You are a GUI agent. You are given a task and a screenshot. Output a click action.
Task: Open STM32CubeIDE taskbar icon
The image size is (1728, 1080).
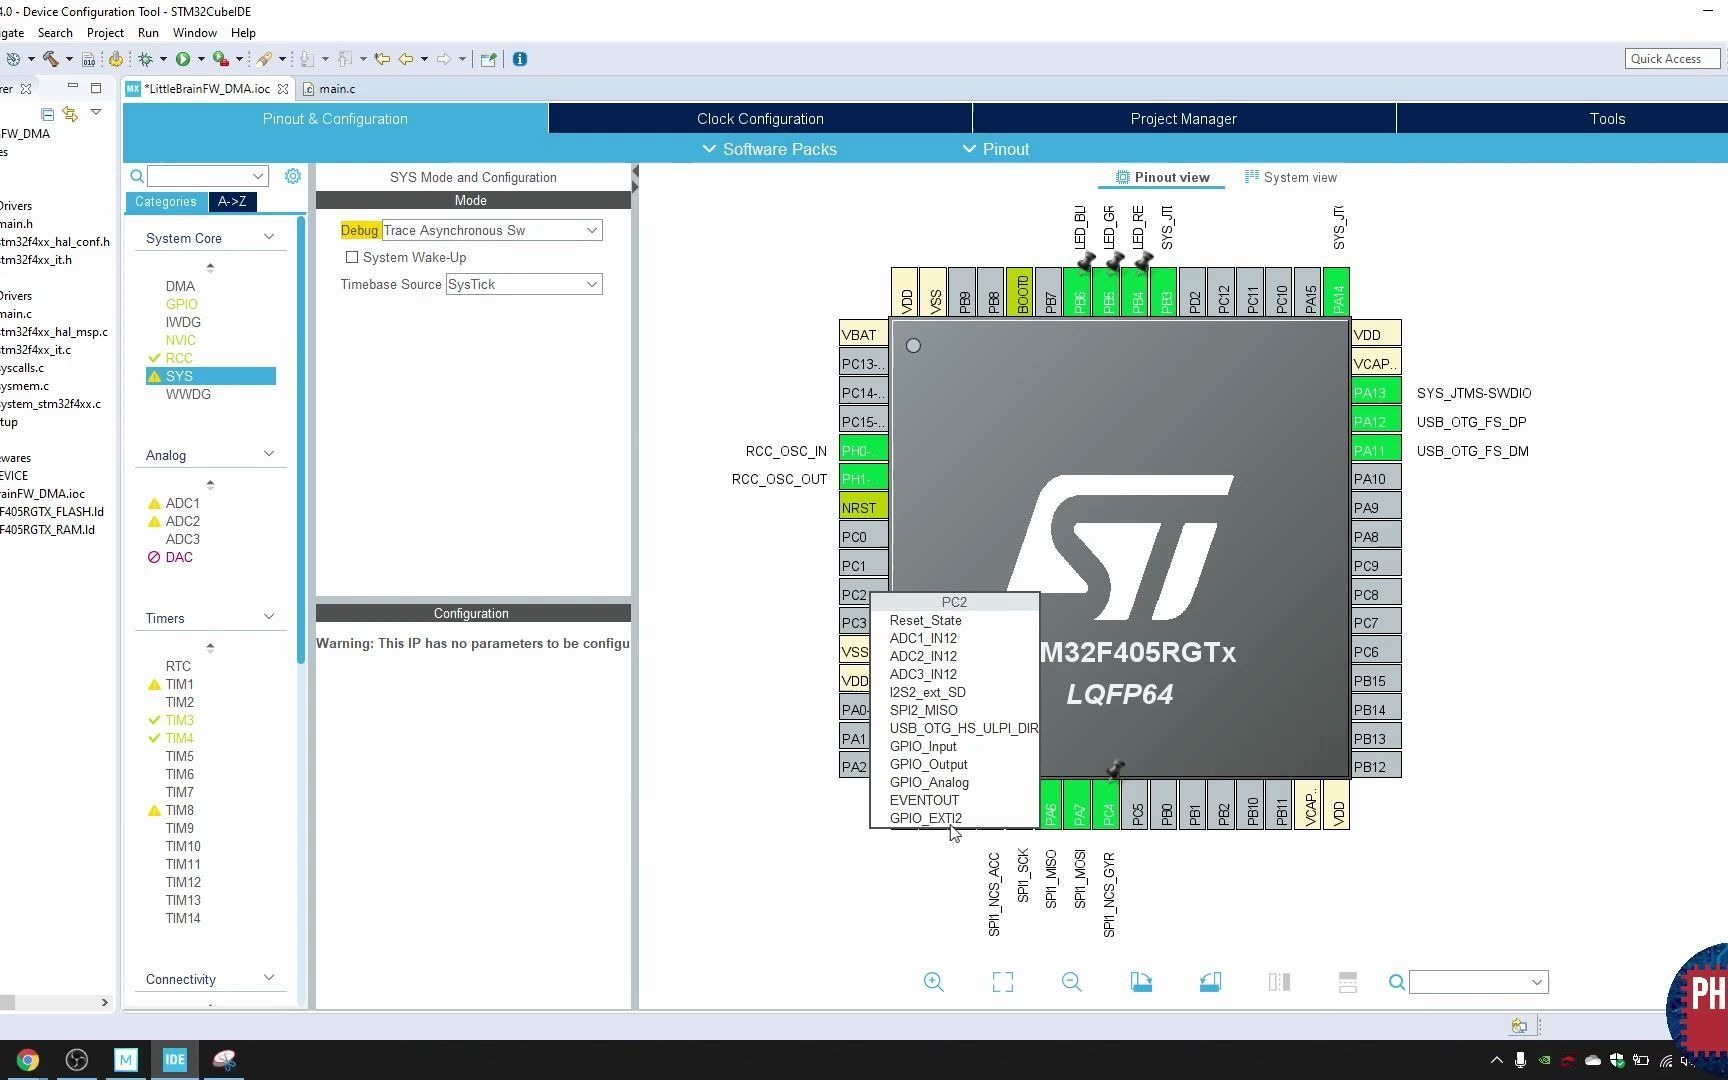(x=175, y=1060)
